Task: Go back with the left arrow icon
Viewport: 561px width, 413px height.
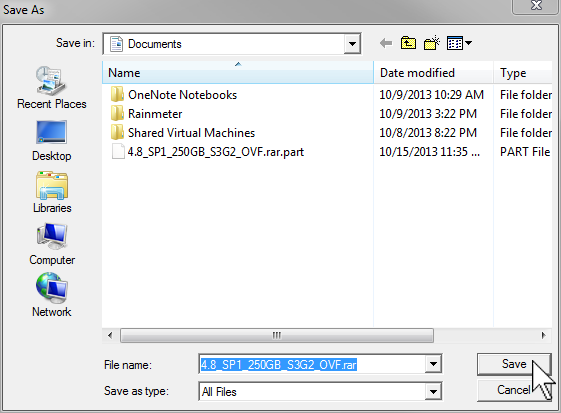Action: 386,44
